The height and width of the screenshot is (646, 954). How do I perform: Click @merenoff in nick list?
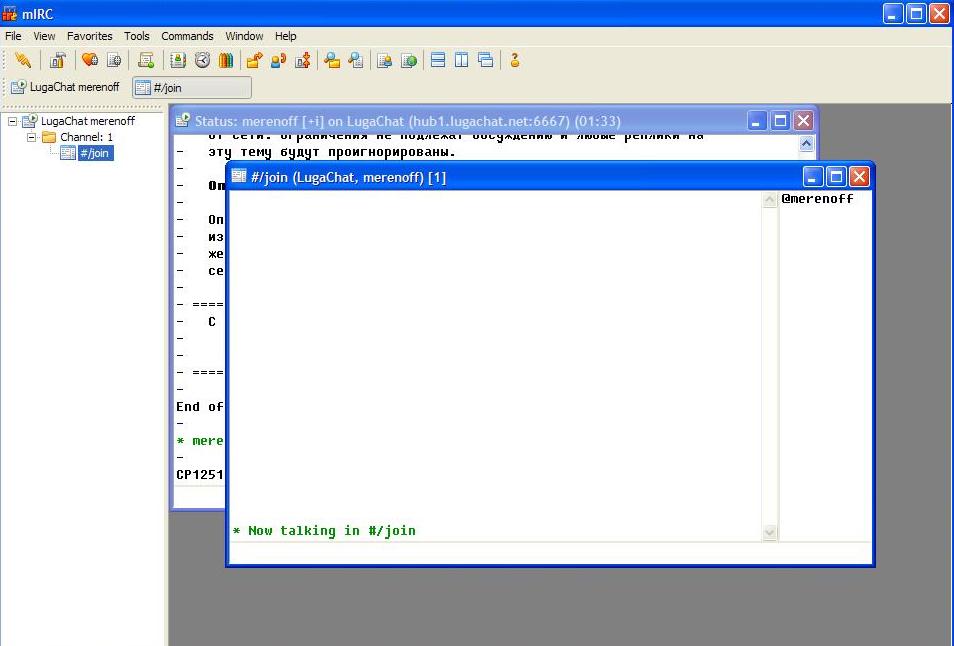pos(817,198)
